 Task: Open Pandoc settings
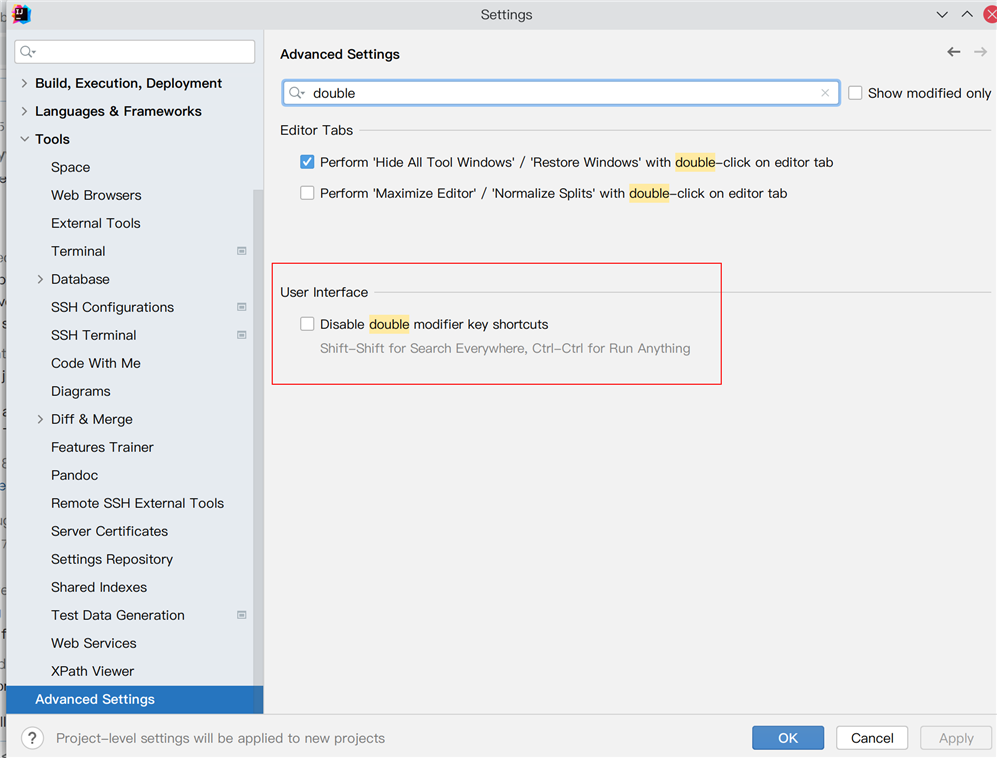pos(74,475)
